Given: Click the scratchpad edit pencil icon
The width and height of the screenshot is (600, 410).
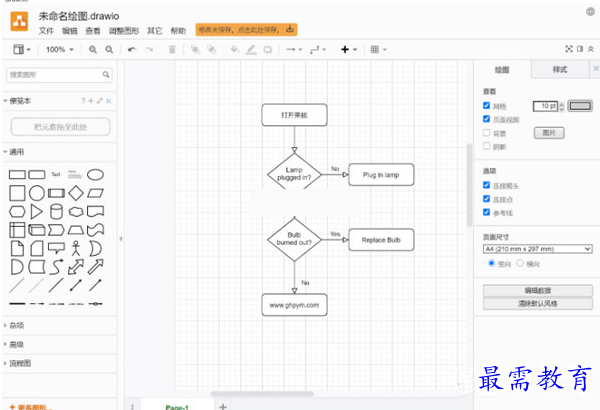Looking at the screenshot, I should (x=100, y=101).
